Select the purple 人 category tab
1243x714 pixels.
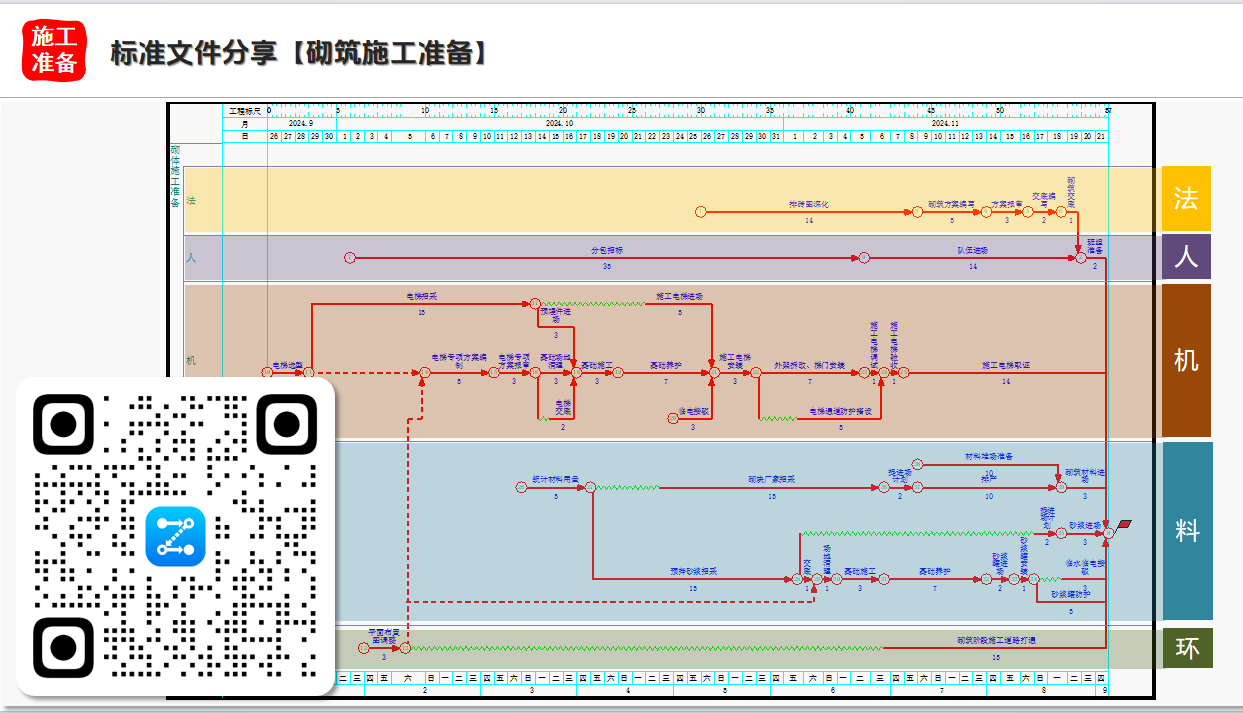click(1186, 257)
